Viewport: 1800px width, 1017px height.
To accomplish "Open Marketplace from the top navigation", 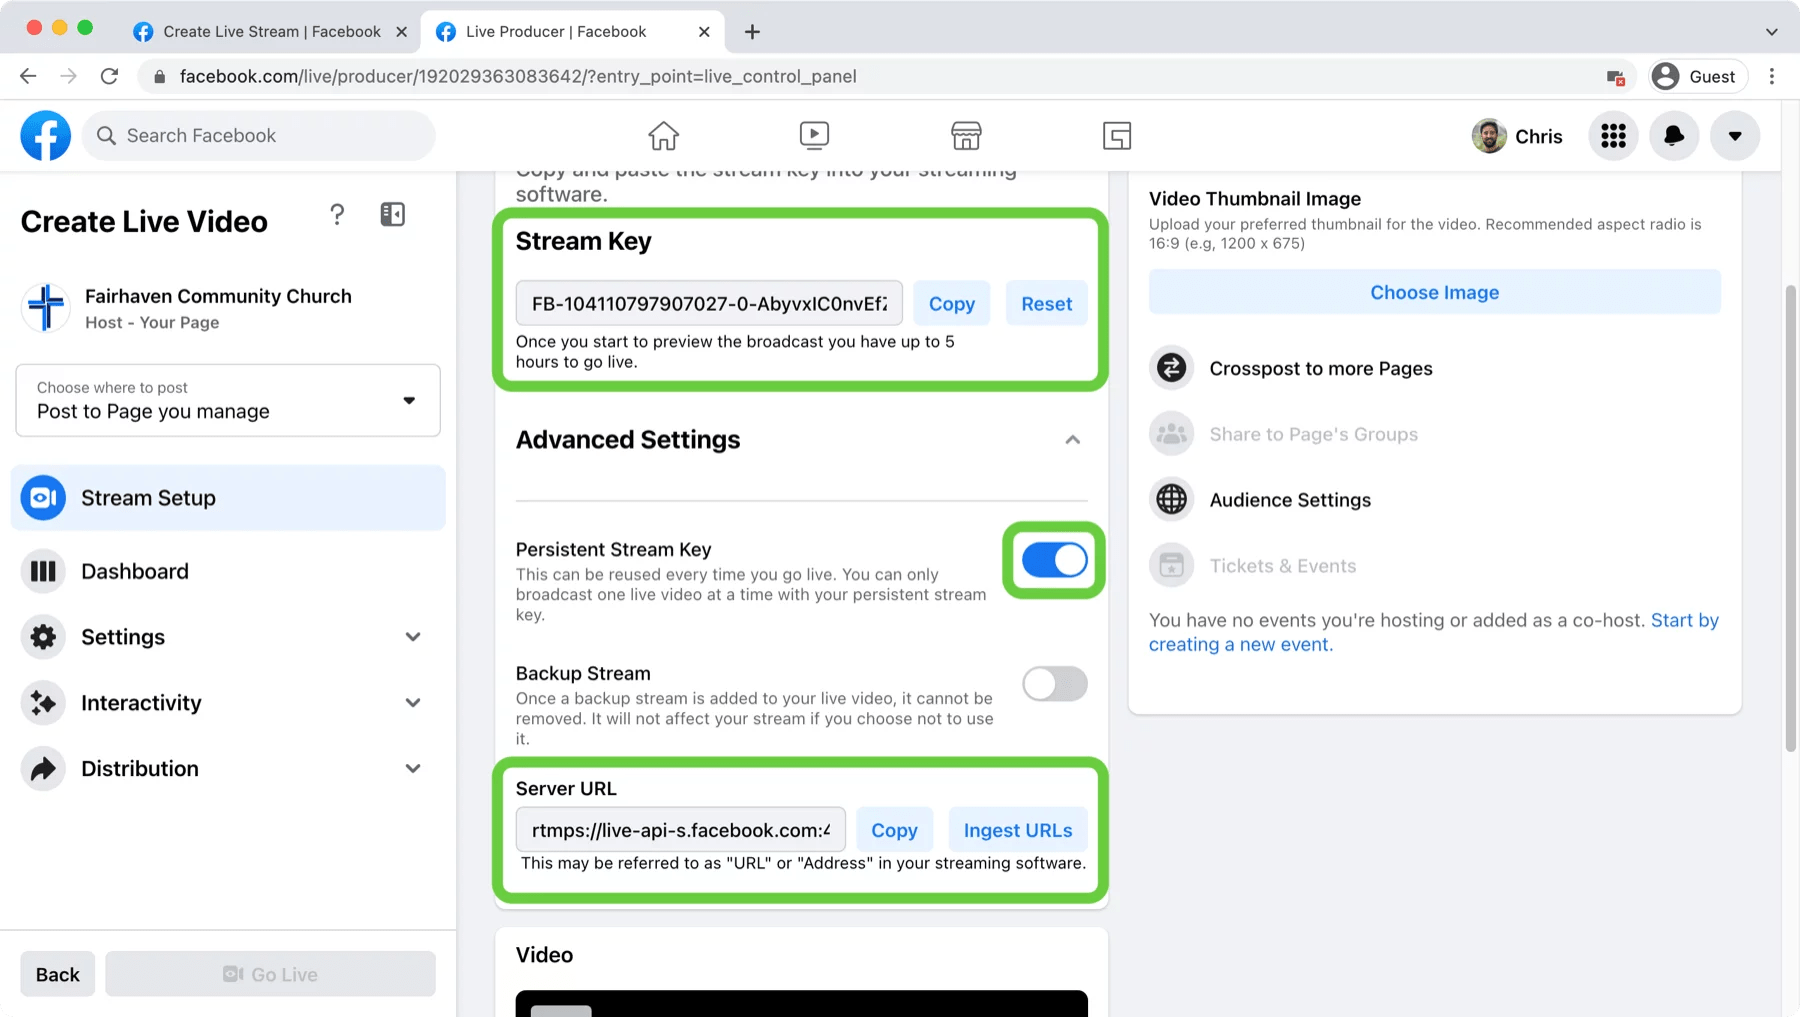I will (965, 135).
